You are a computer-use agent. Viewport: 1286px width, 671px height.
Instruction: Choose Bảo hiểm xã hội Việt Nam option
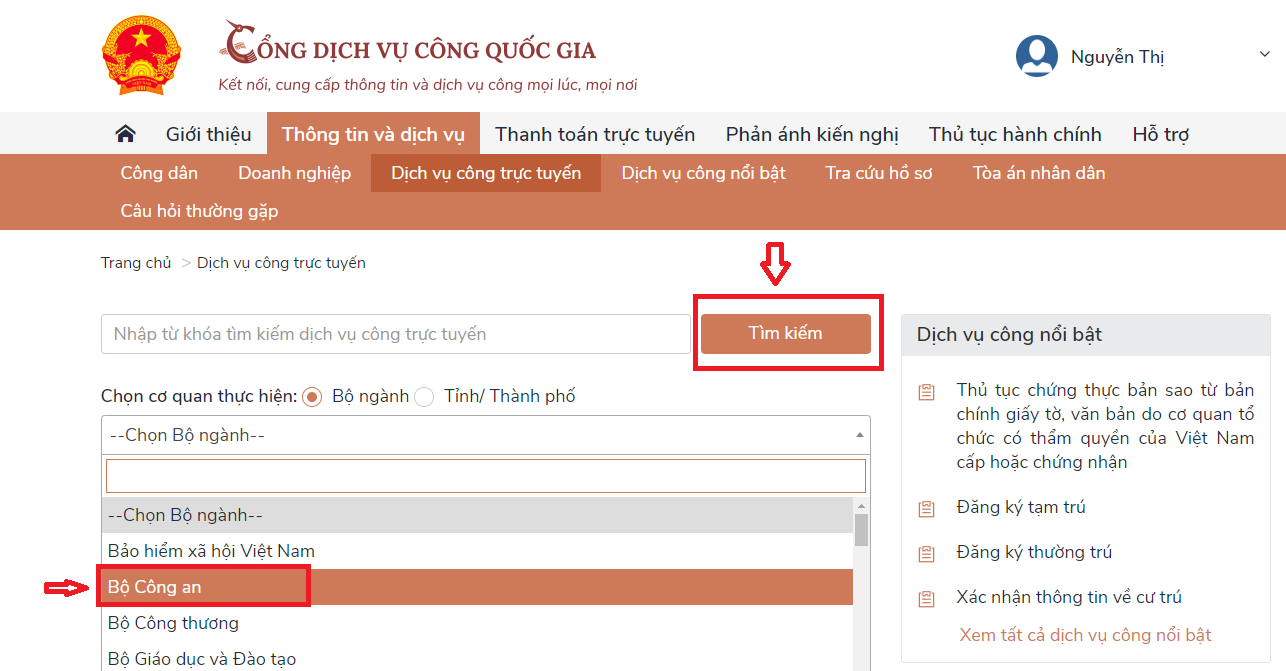[x=478, y=551]
